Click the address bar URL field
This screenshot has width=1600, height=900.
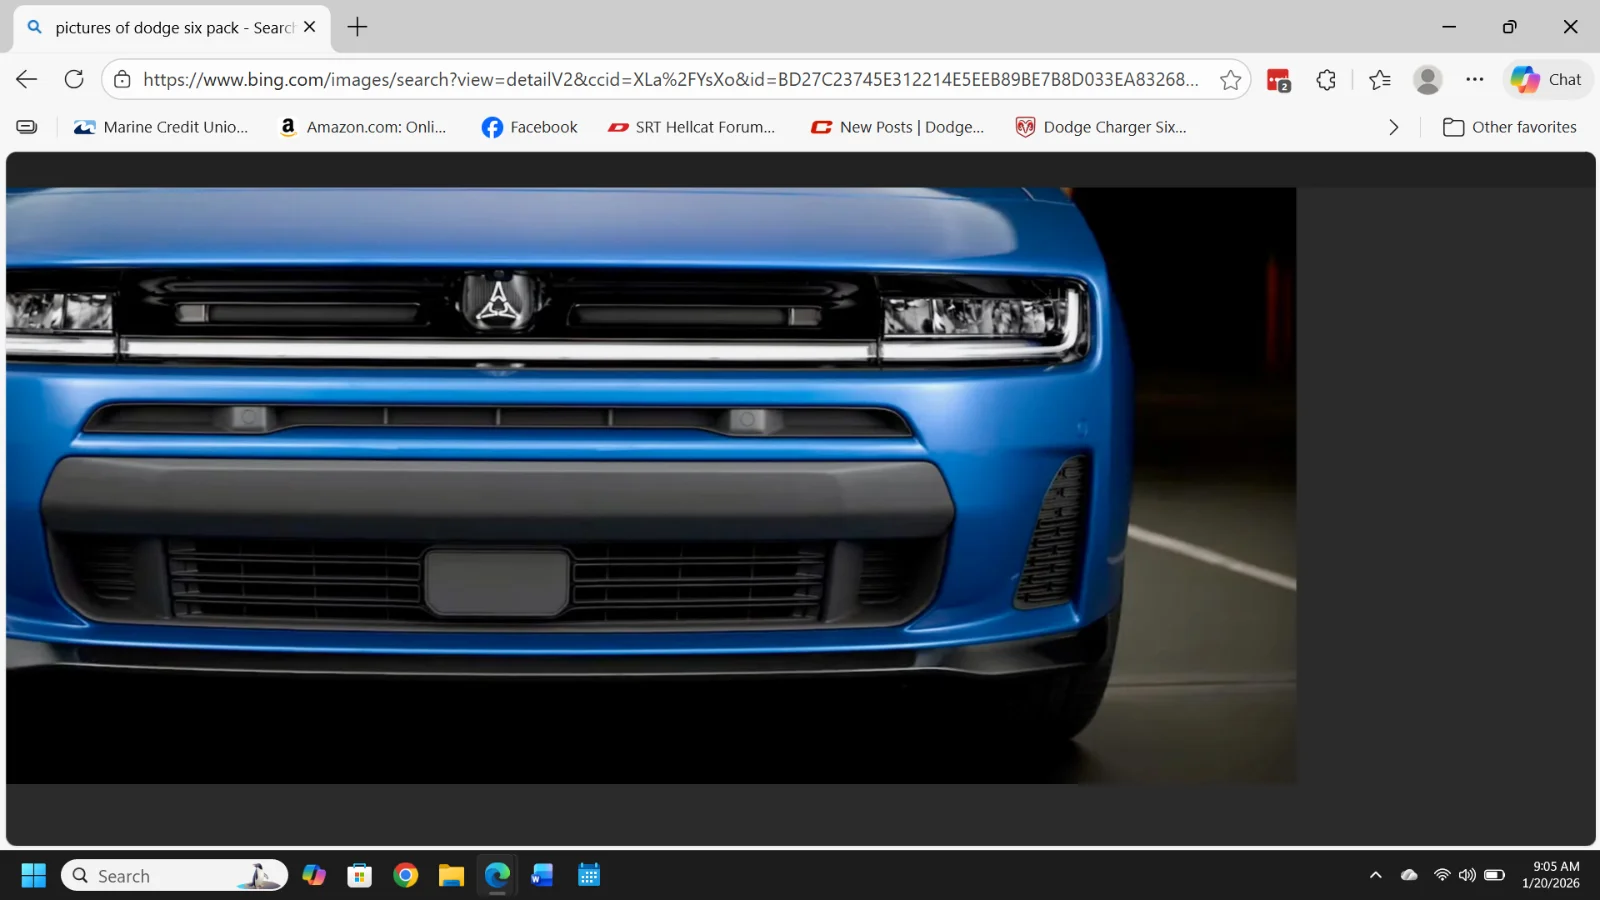670,80
